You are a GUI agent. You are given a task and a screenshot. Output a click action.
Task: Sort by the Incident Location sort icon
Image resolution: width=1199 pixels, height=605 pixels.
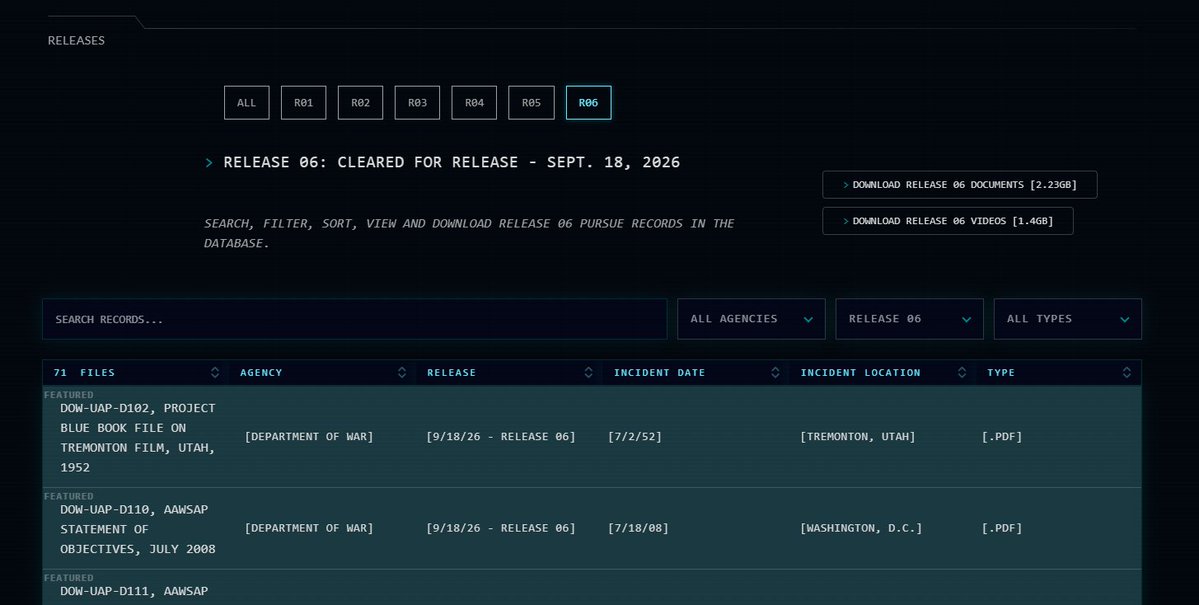[961, 372]
